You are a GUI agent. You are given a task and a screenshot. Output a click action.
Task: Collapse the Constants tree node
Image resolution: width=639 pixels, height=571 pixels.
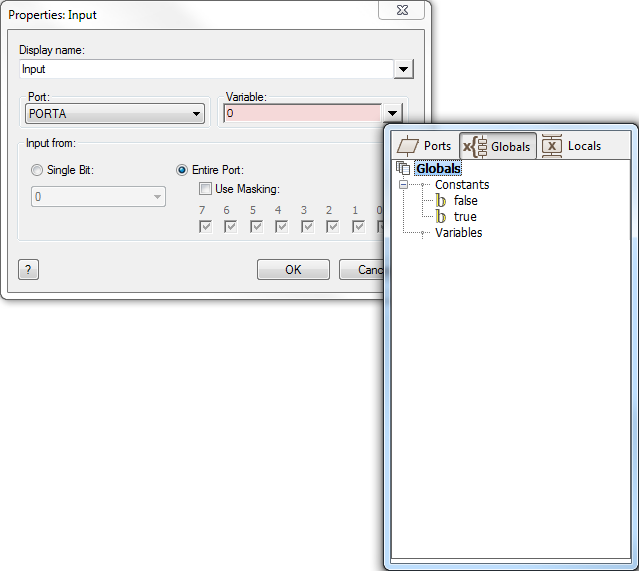pos(403,185)
